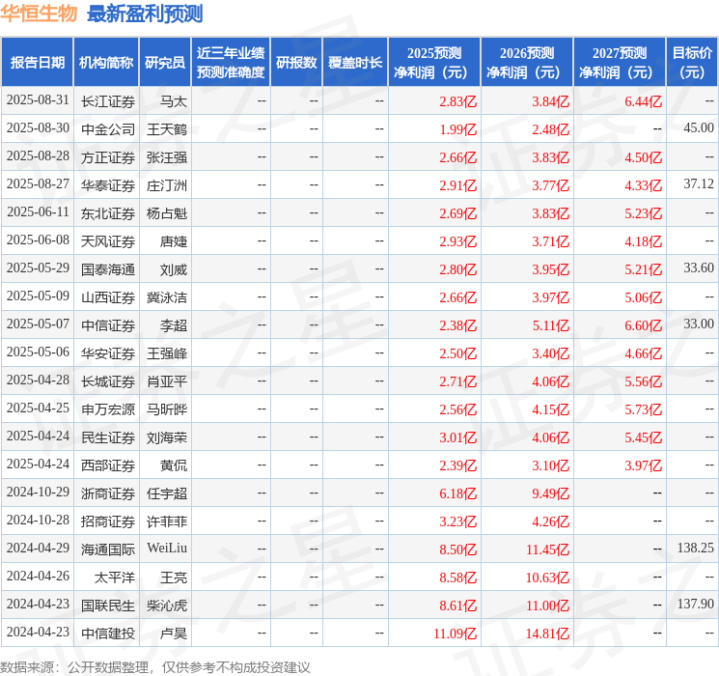
Task: Click 10.63亿 in 太平洋 row
Action: coord(548,577)
